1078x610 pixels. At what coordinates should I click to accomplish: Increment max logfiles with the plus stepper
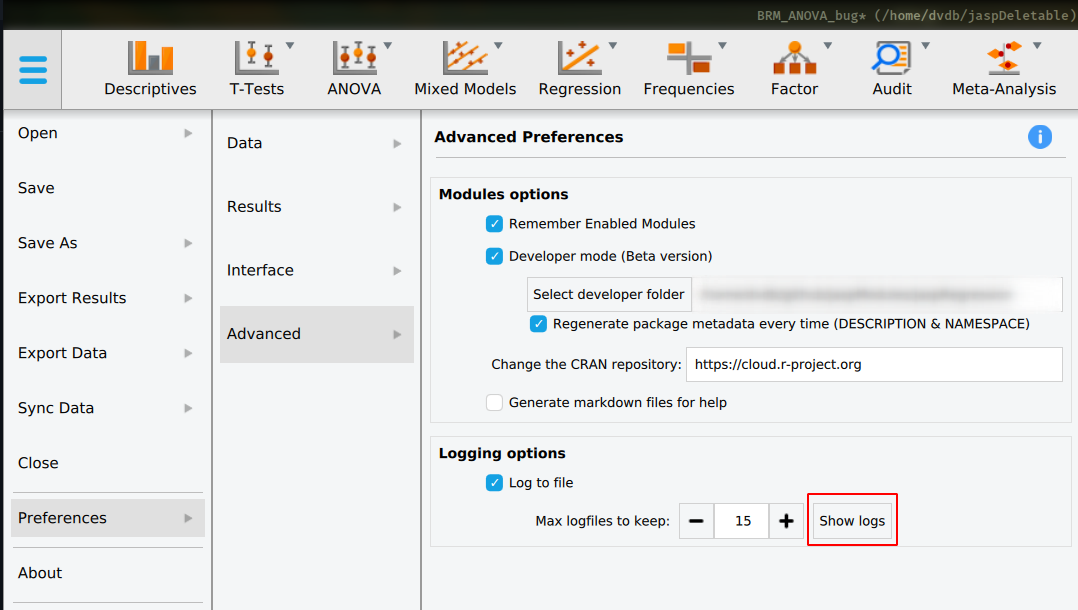tap(786, 520)
